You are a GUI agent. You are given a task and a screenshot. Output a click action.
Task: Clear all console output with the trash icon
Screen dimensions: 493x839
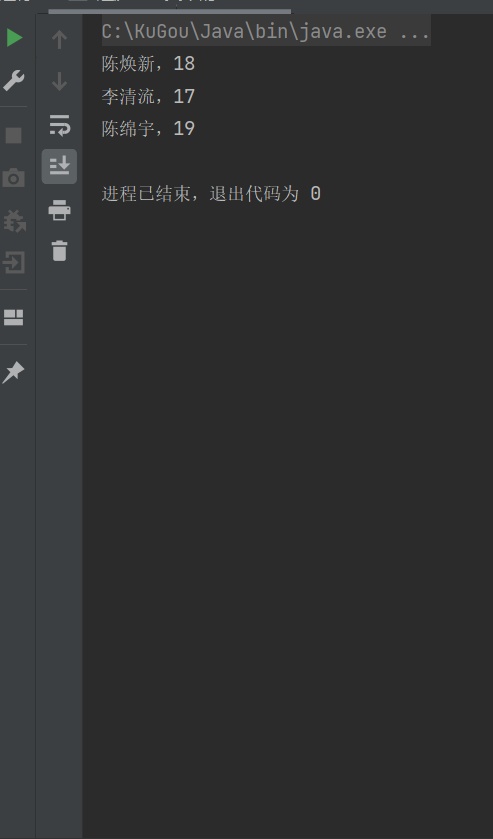point(59,251)
